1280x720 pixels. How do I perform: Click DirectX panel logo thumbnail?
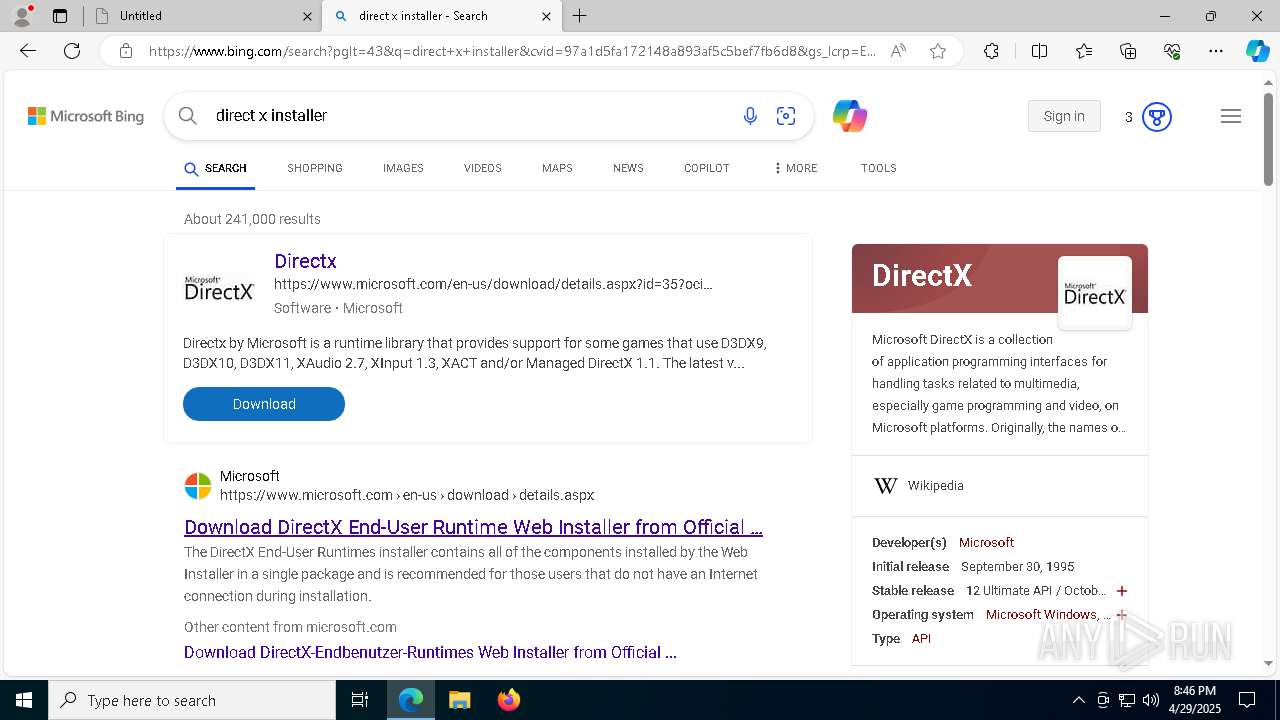[x=1095, y=293]
